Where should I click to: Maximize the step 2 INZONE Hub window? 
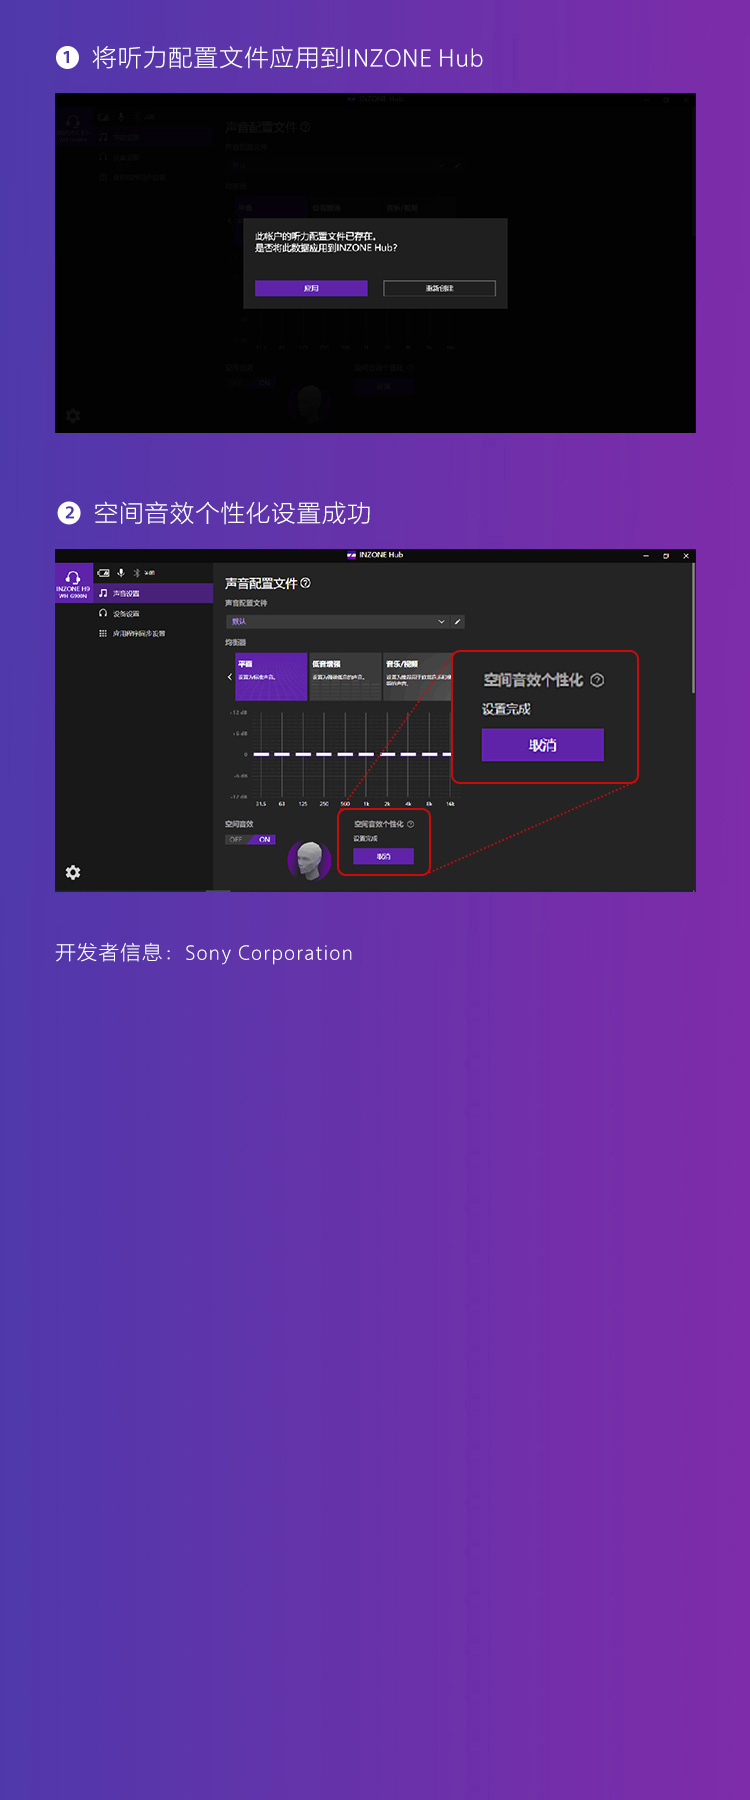[x=666, y=555]
